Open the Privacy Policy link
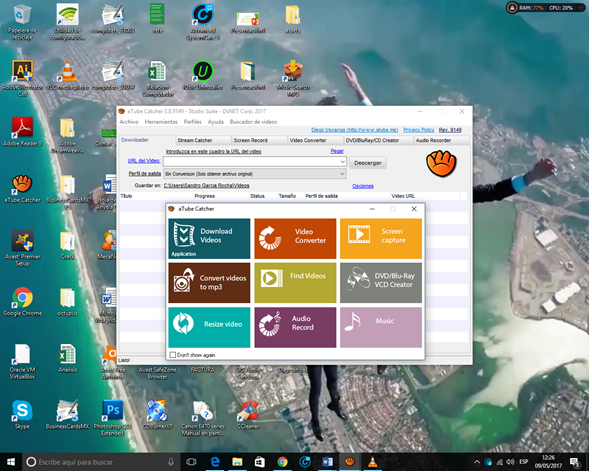Image resolution: width=592 pixels, height=472 pixels. pyautogui.click(x=420, y=130)
